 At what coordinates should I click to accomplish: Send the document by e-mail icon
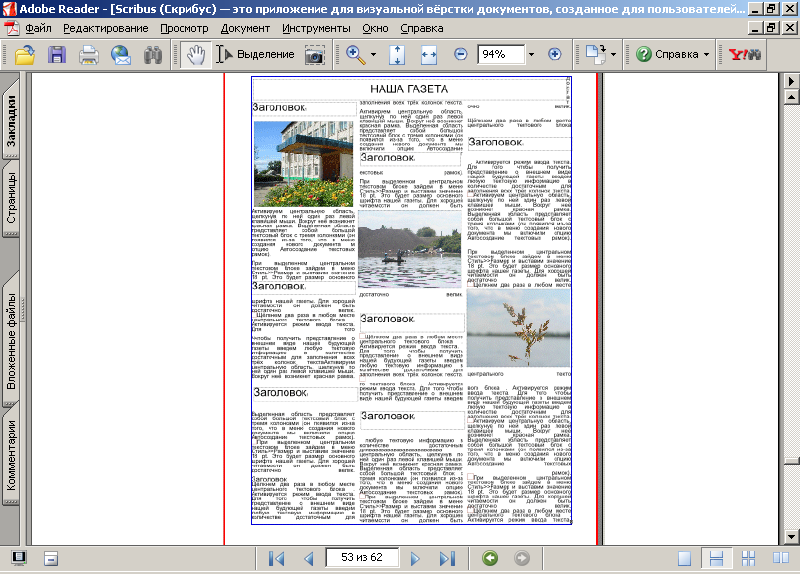click(x=121, y=54)
